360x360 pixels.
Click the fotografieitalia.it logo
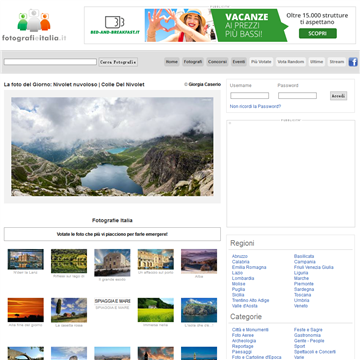click(x=34, y=26)
